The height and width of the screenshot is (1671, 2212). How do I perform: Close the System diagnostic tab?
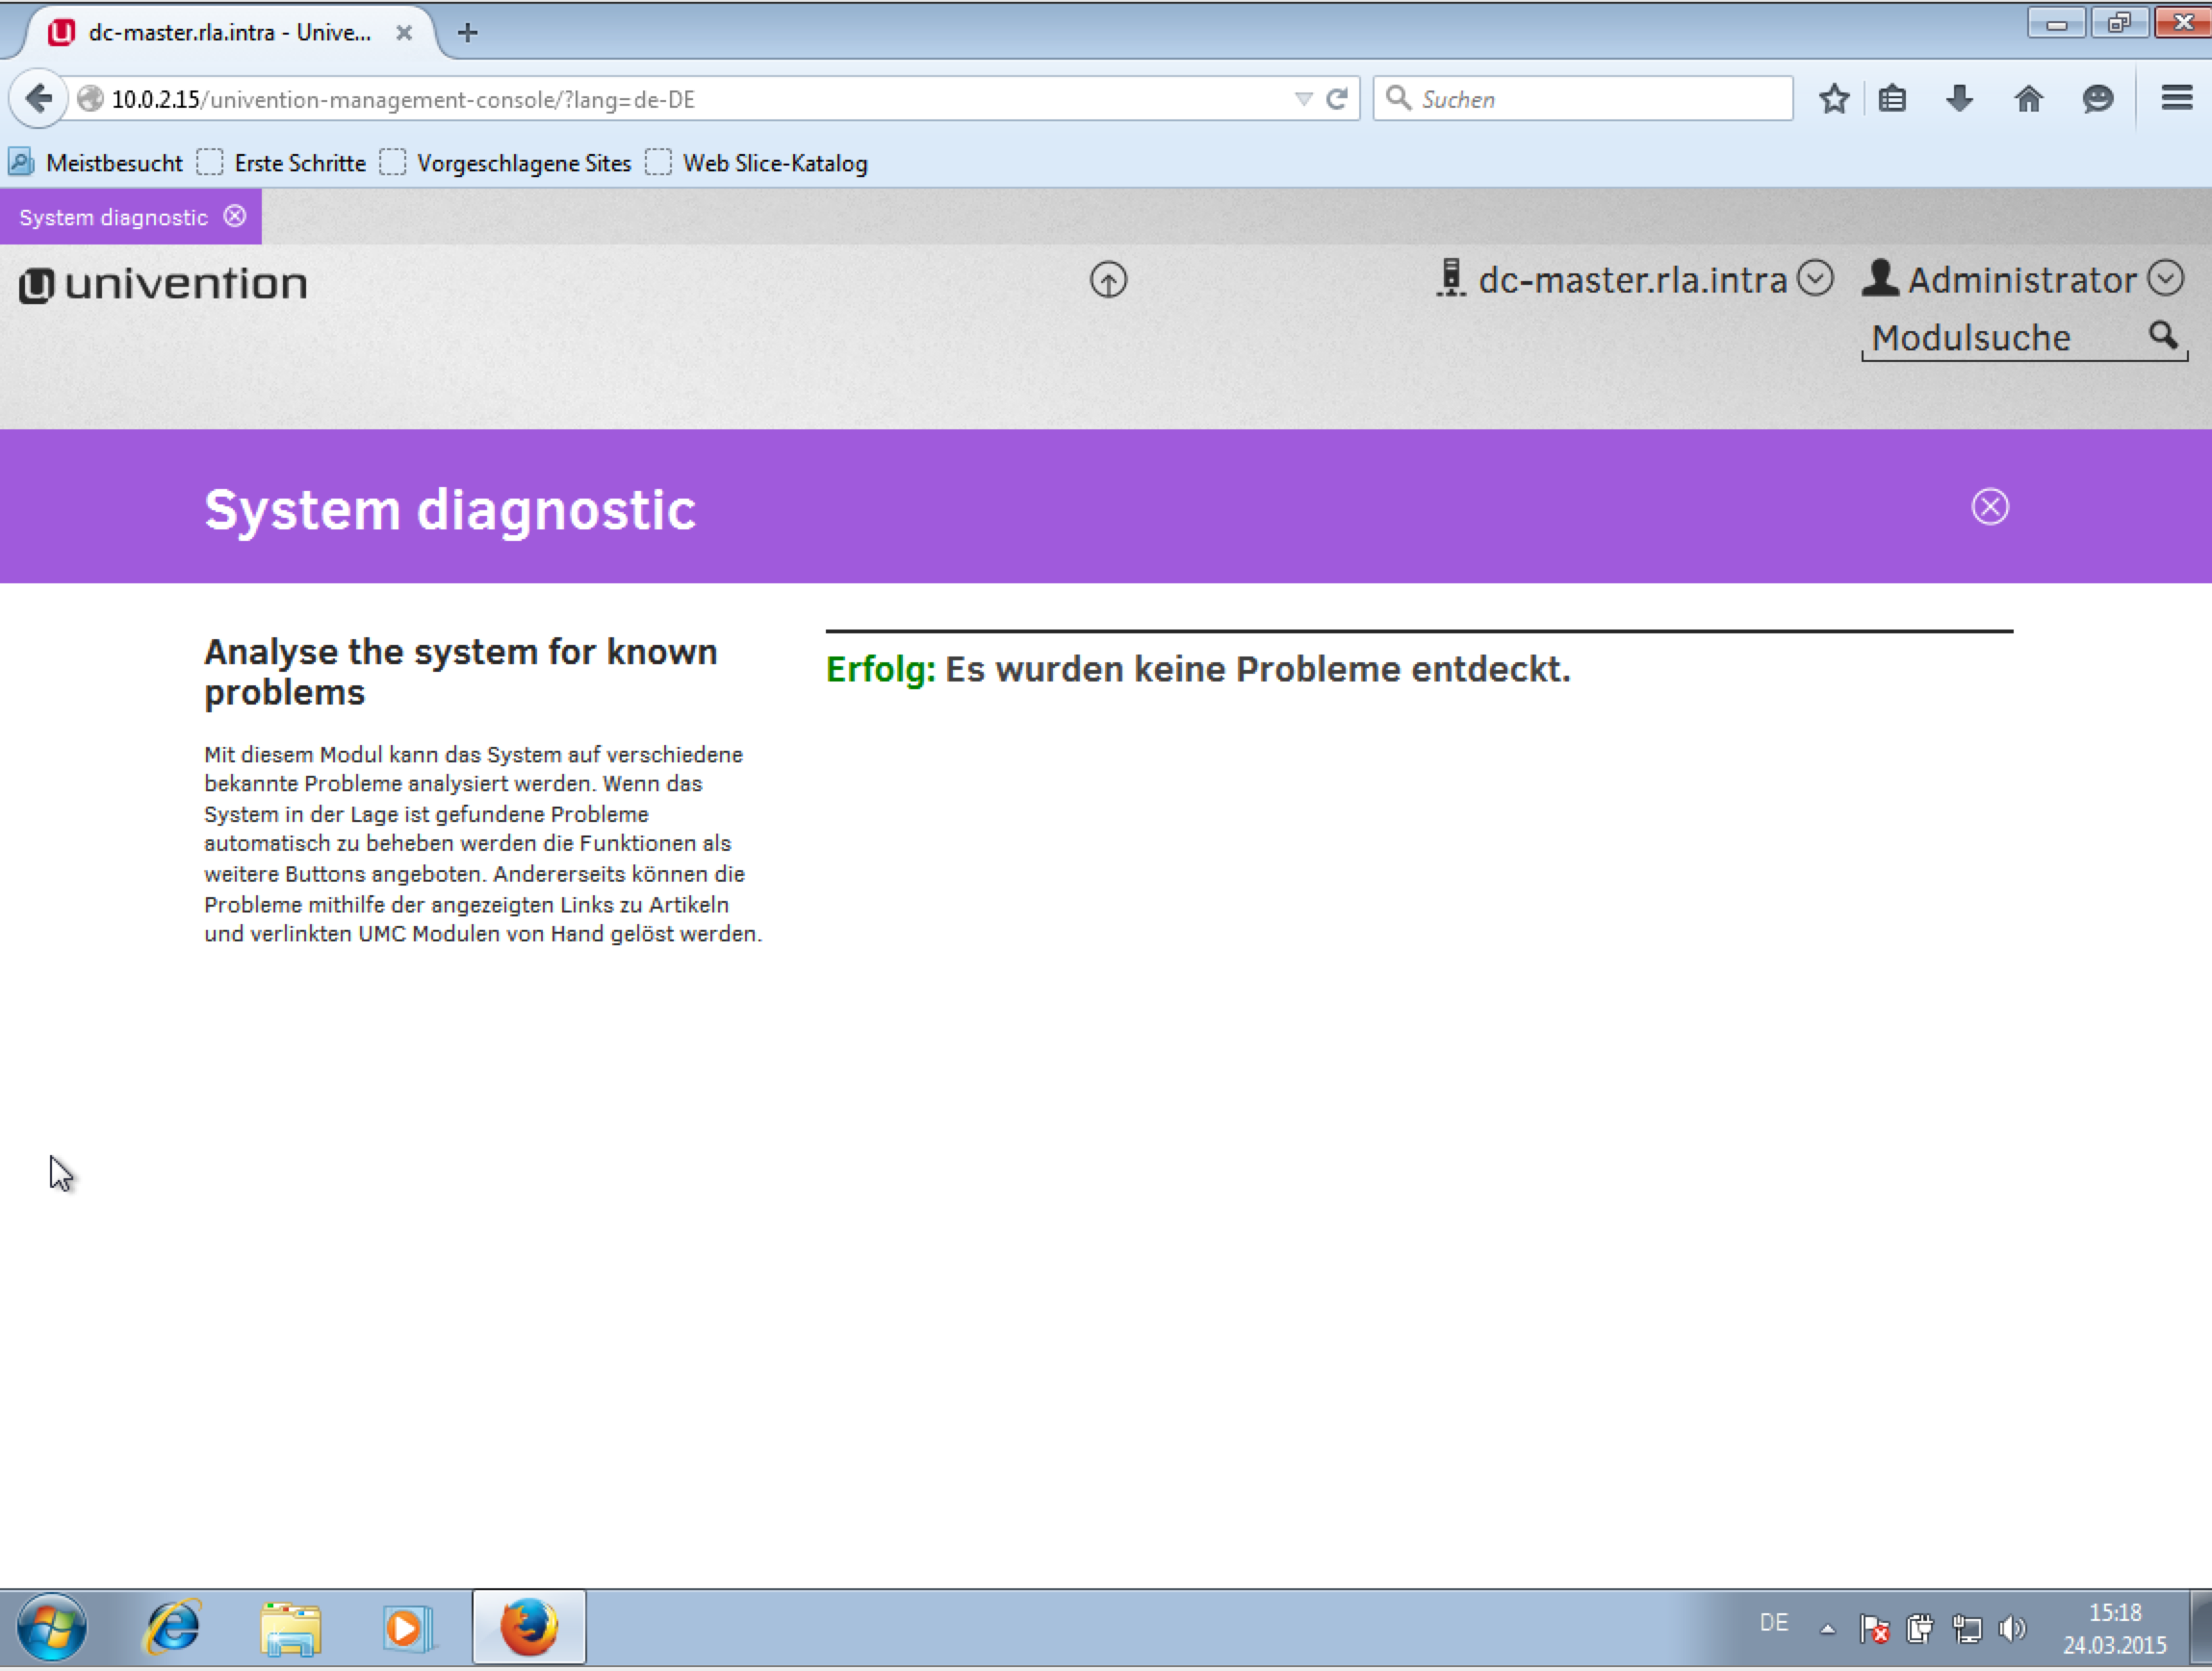[x=235, y=216]
